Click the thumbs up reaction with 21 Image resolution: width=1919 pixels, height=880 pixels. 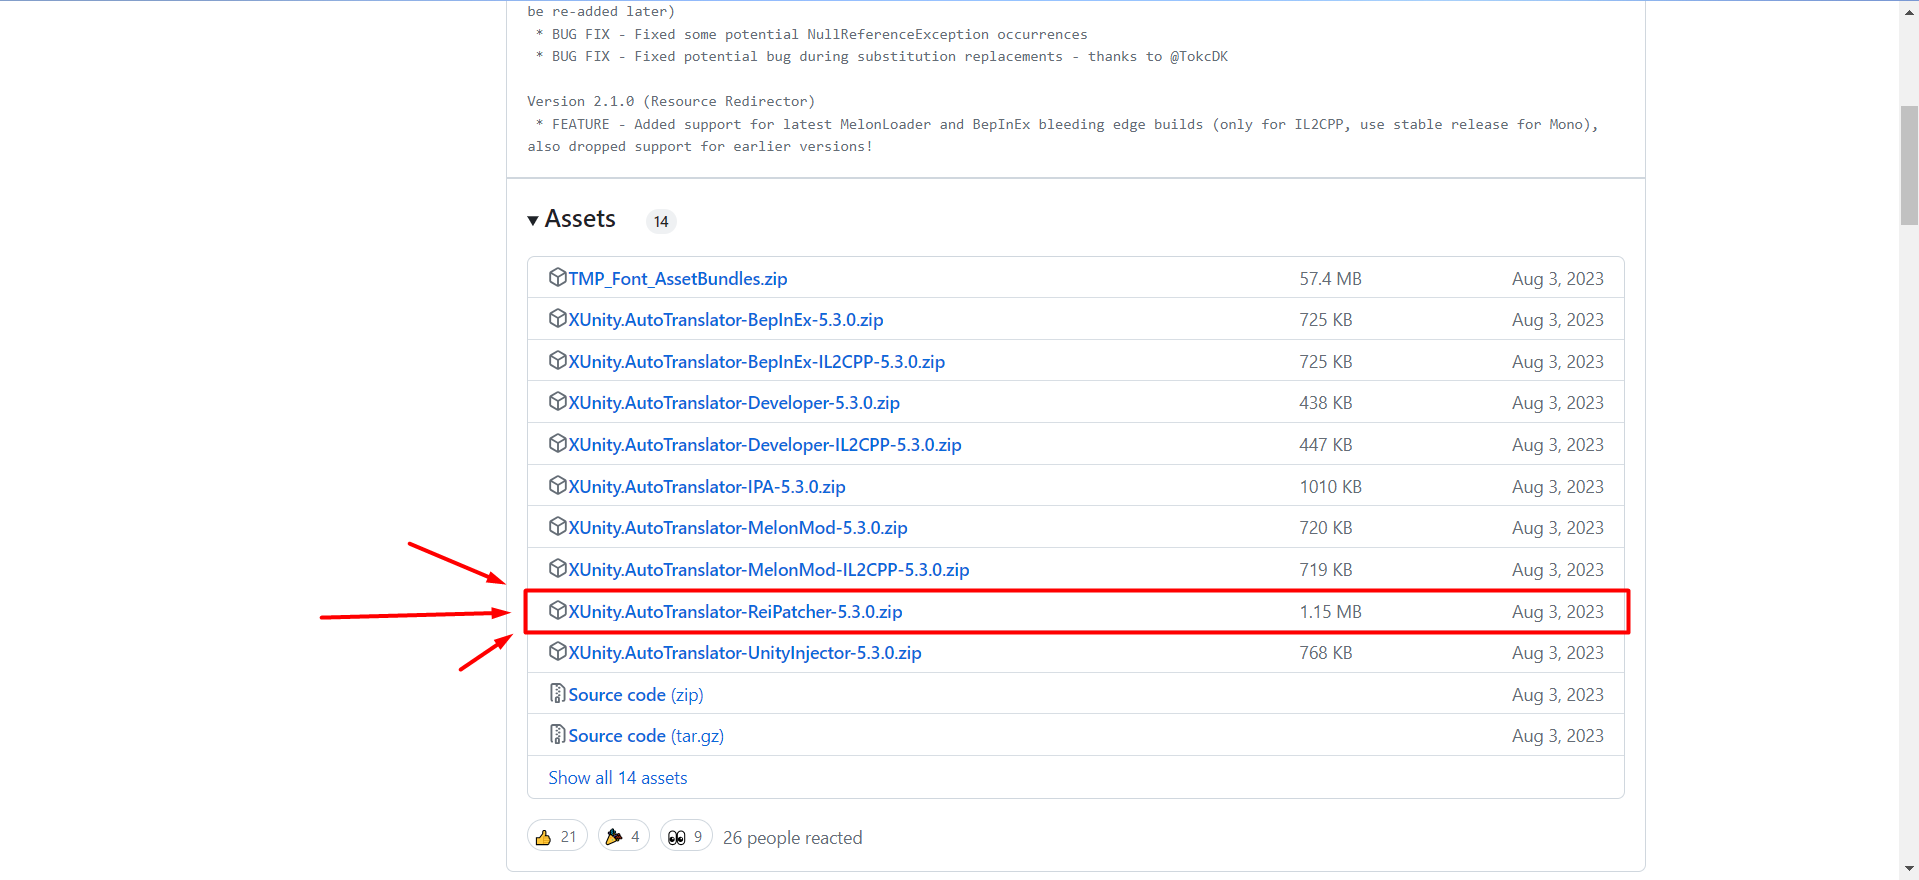557,837
